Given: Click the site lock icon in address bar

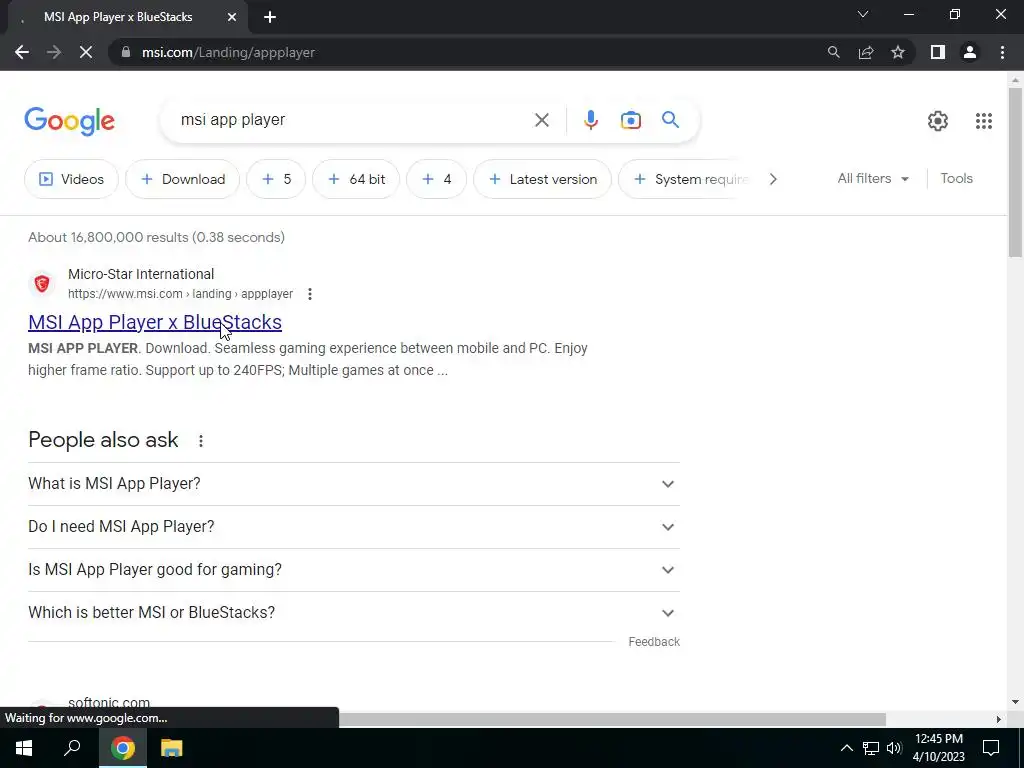Looking at the screenshot, I should tap(126, 52).
